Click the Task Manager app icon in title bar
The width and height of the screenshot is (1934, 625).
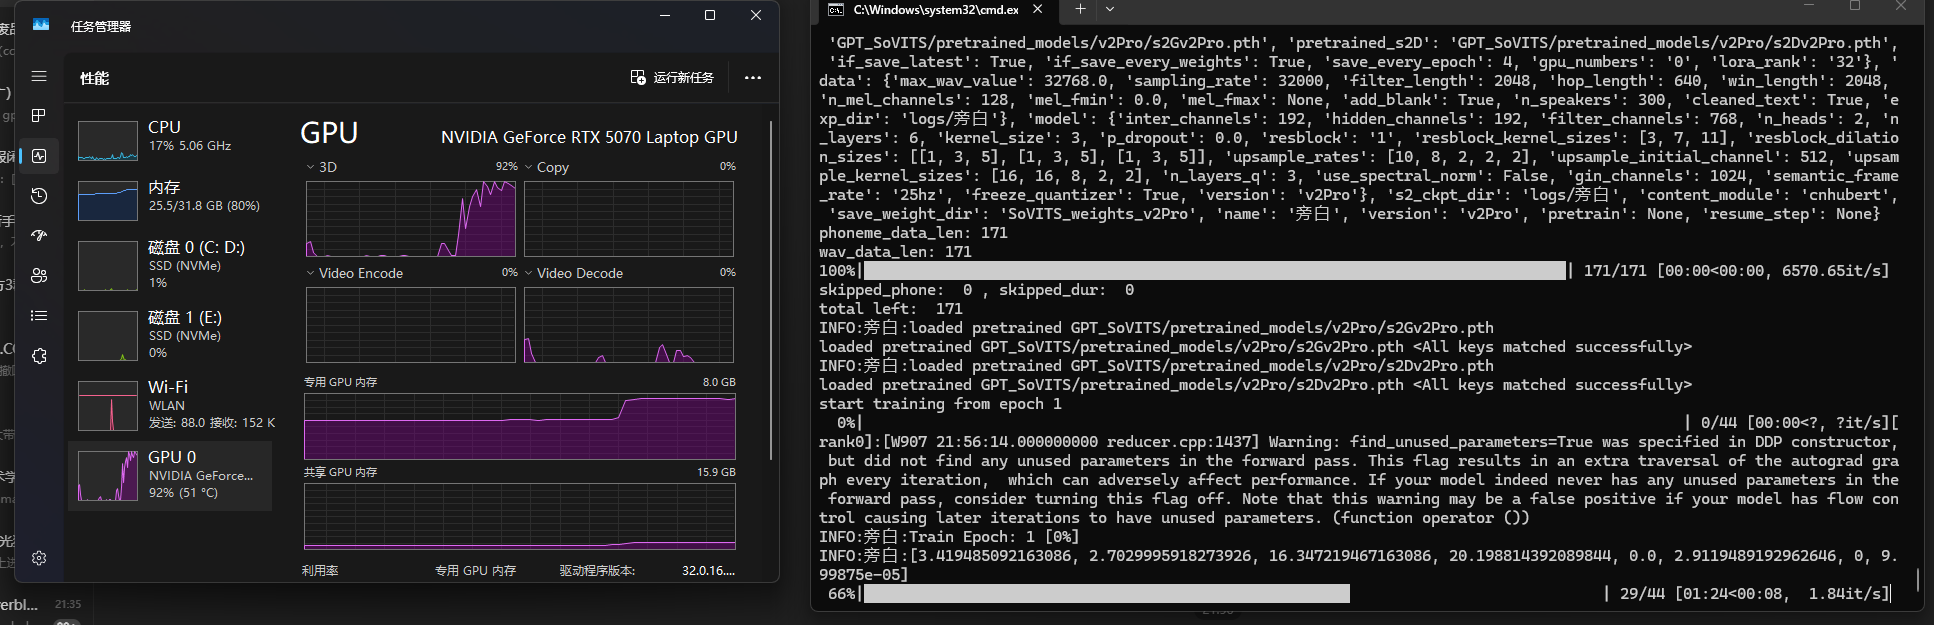coord(41,25)
